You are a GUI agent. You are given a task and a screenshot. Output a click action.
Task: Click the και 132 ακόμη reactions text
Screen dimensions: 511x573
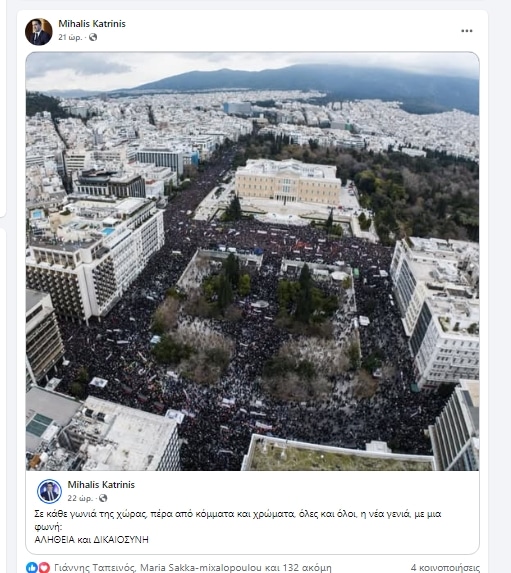tap(298, 568)
